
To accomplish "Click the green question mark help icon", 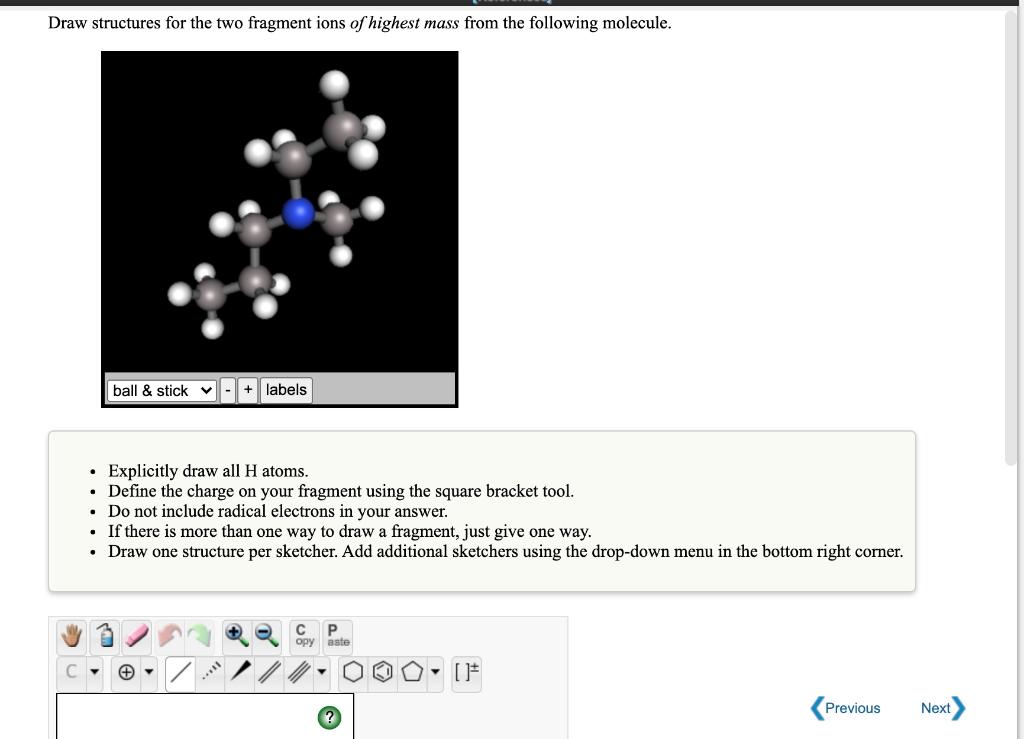I will [x=329, y=717].
